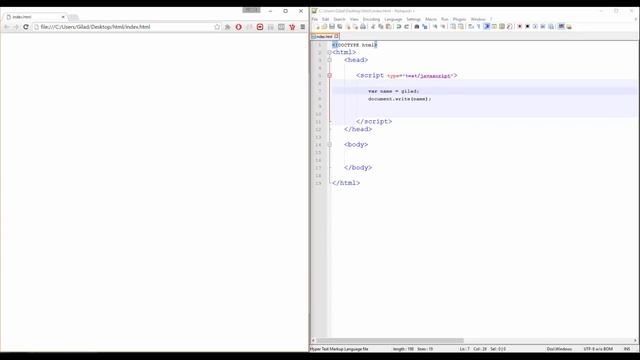Run macro multiple times icon
This screenshot has height=360, width=640.
point(543,27)
